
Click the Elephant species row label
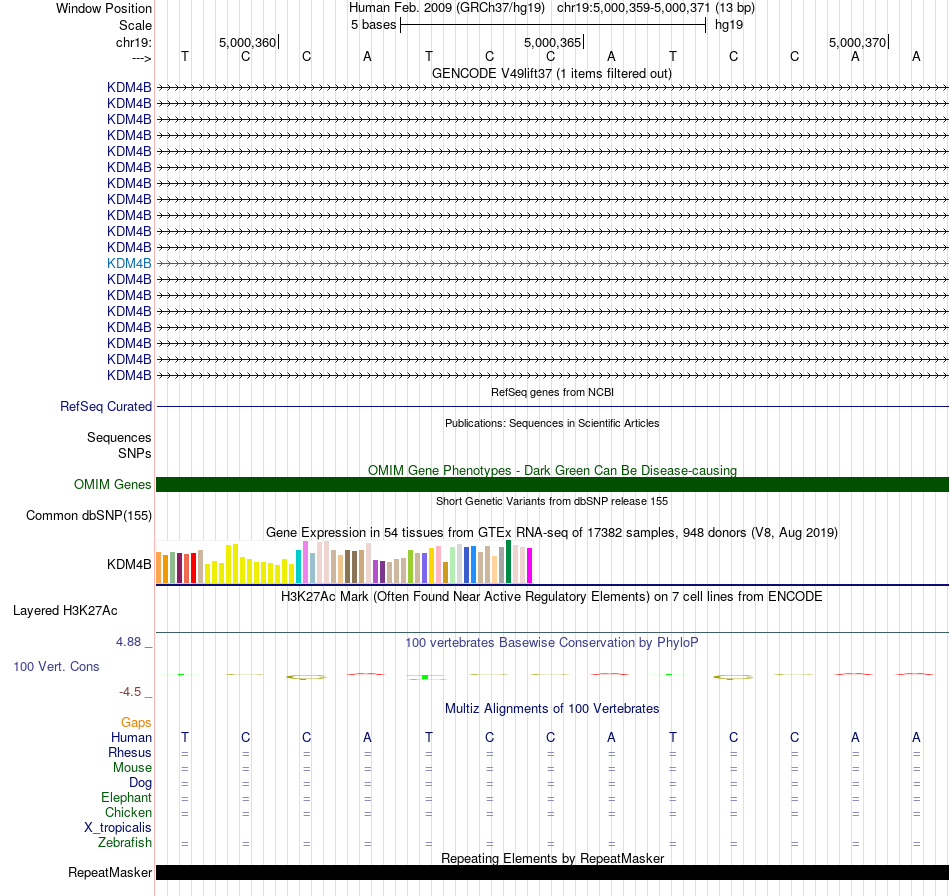pyautogui.click(x=126, y=798)
